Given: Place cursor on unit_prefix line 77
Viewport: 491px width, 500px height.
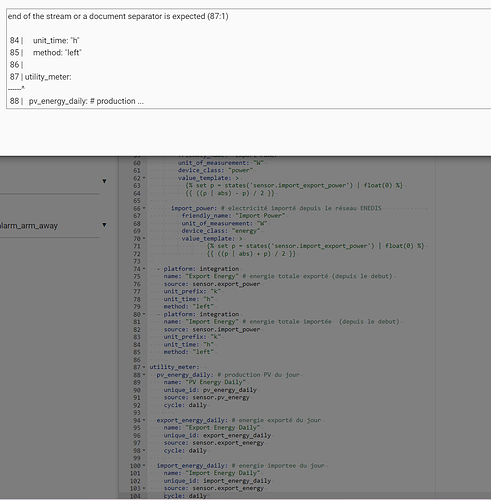Looking at the screenshot, I should (x=192, y=291).
